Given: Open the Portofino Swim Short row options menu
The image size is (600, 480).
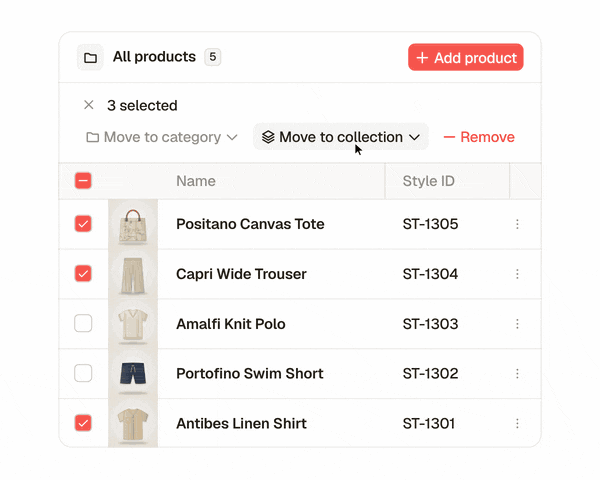Looking at the screenshot, I should click(x=517, y=374).
